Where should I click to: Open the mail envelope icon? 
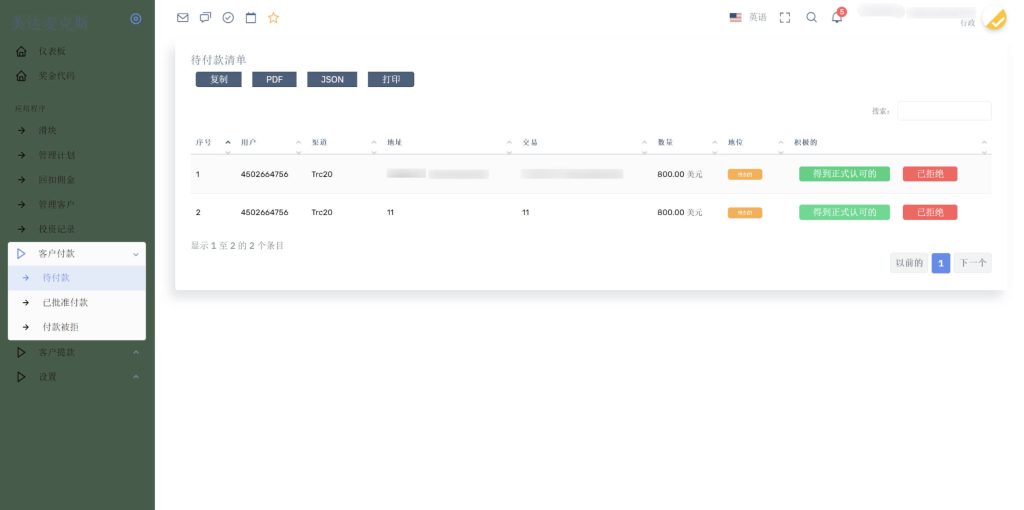click(182, 17)
